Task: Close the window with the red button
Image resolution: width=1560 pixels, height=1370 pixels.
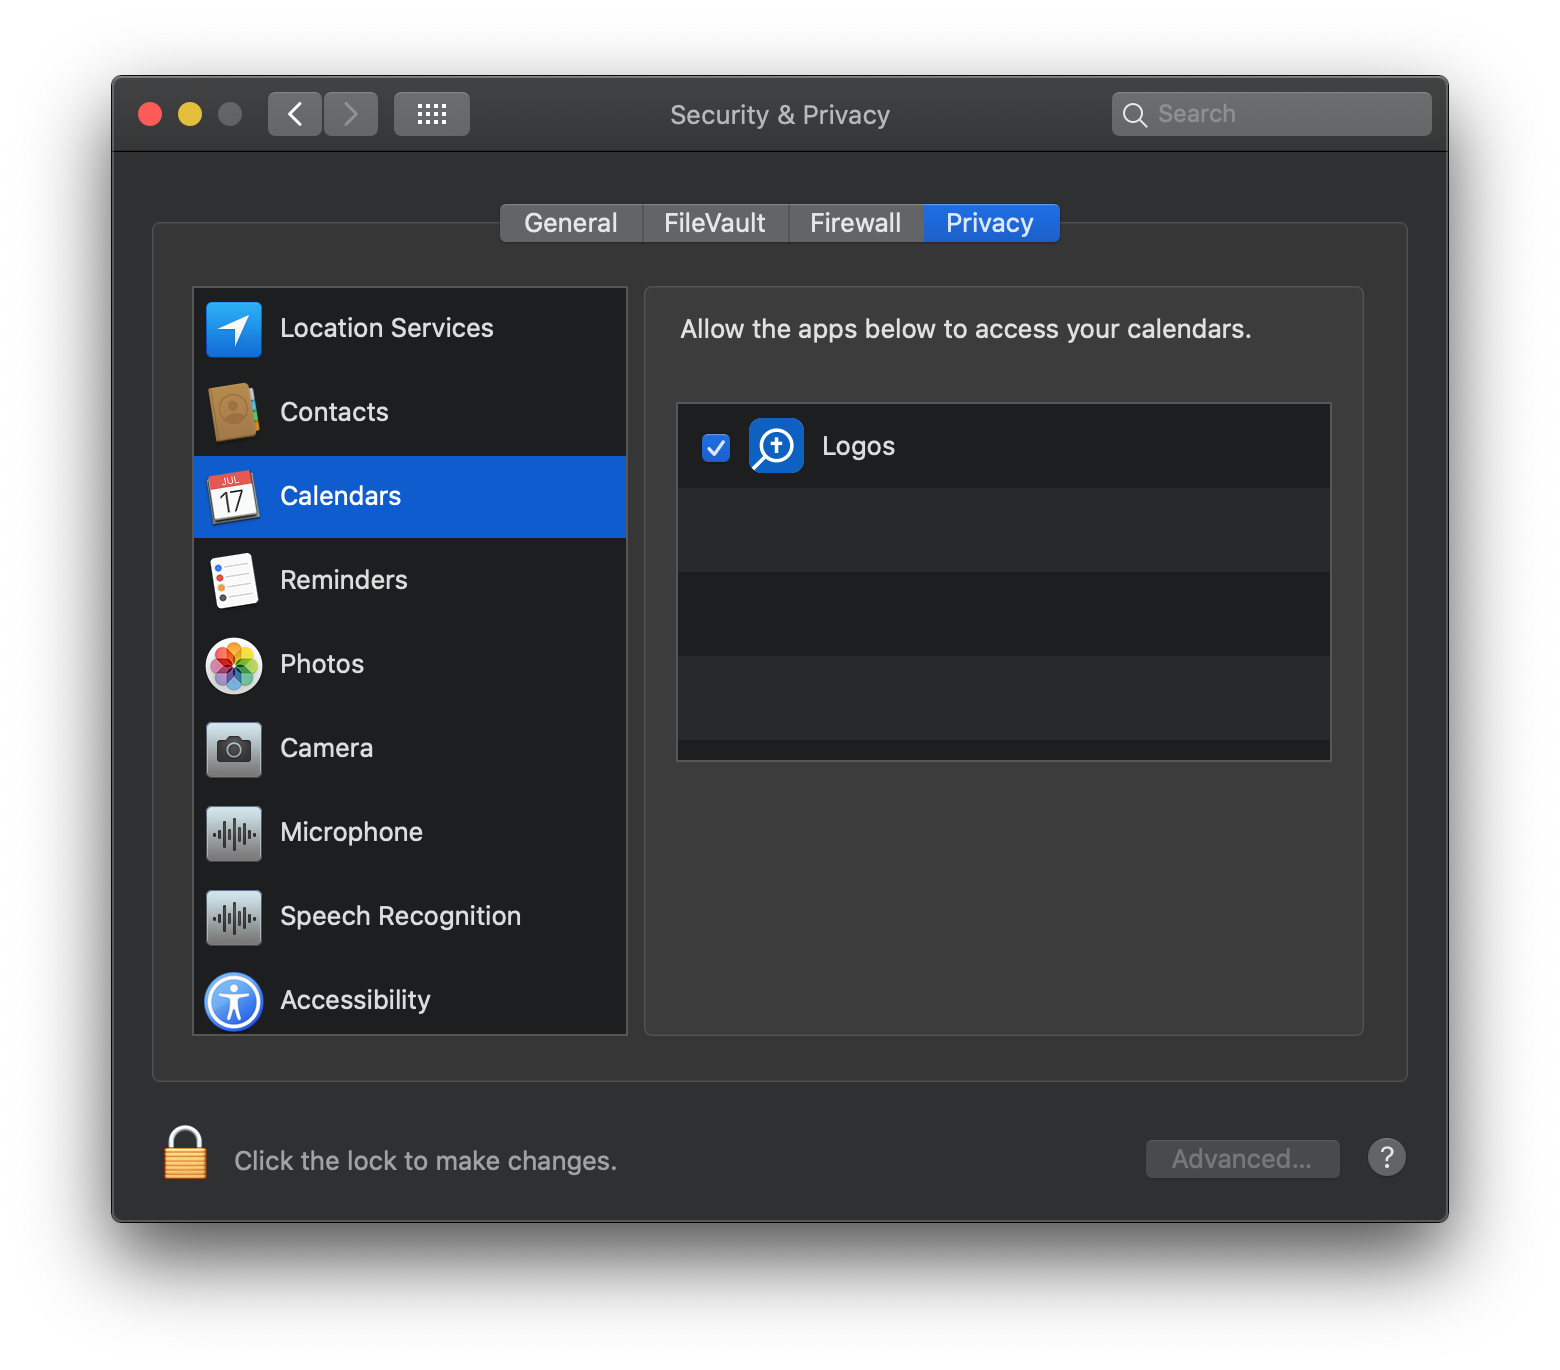Action: tap(150, 114)
